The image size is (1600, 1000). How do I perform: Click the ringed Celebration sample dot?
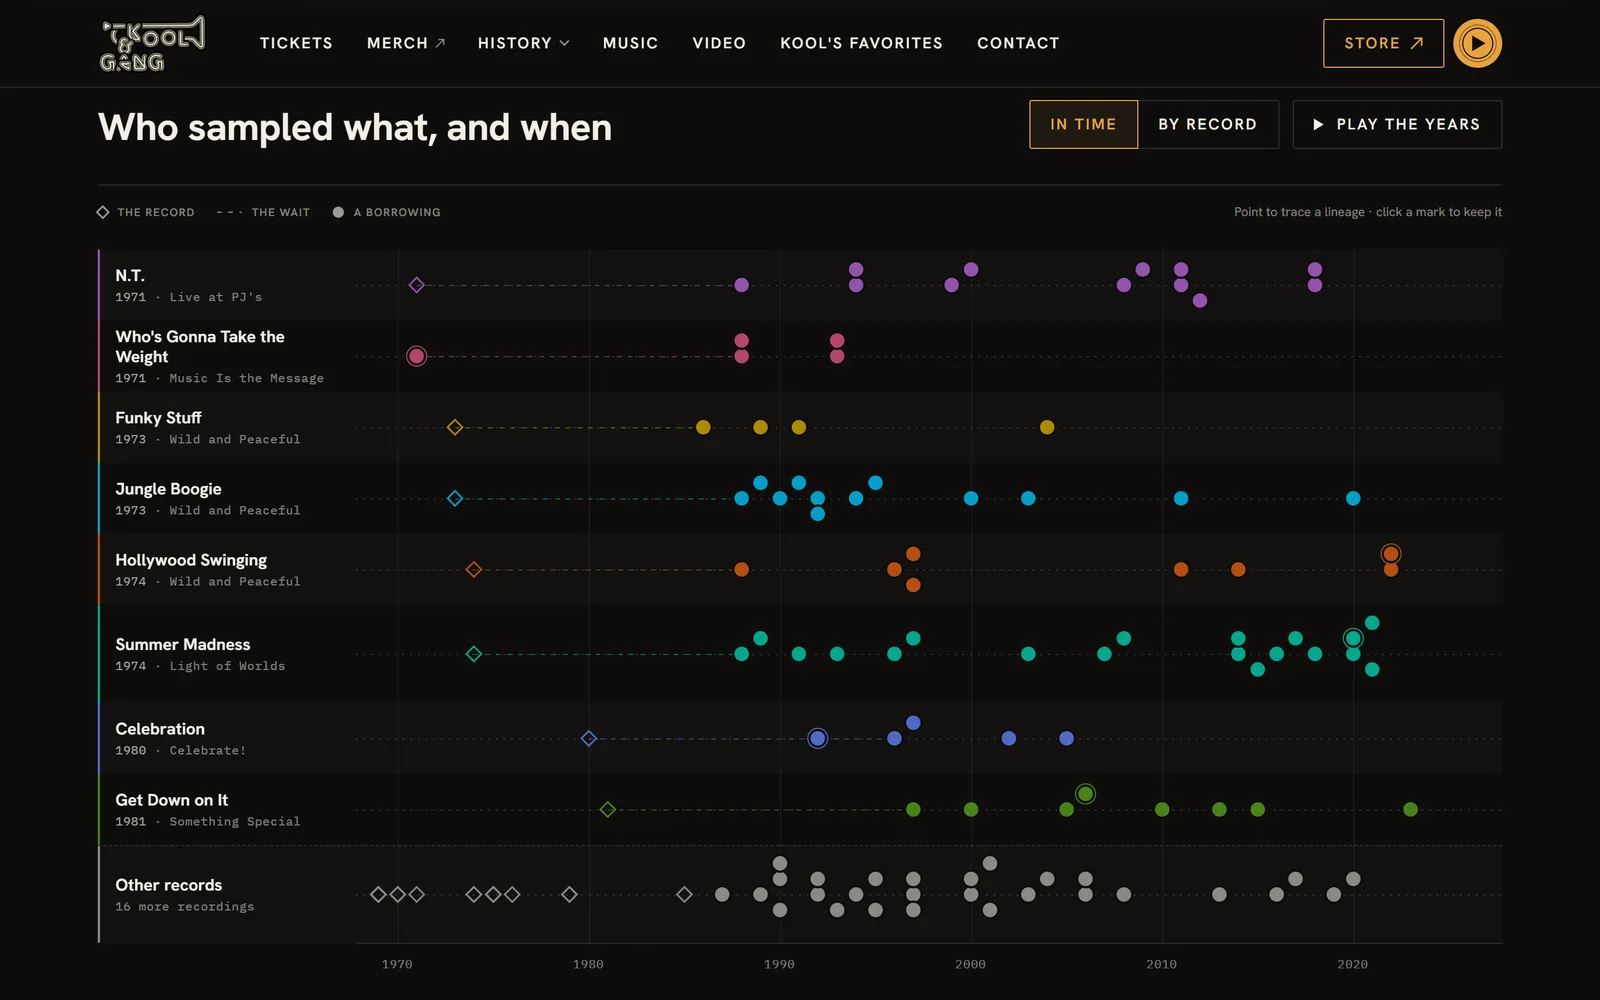click(818, 738)
